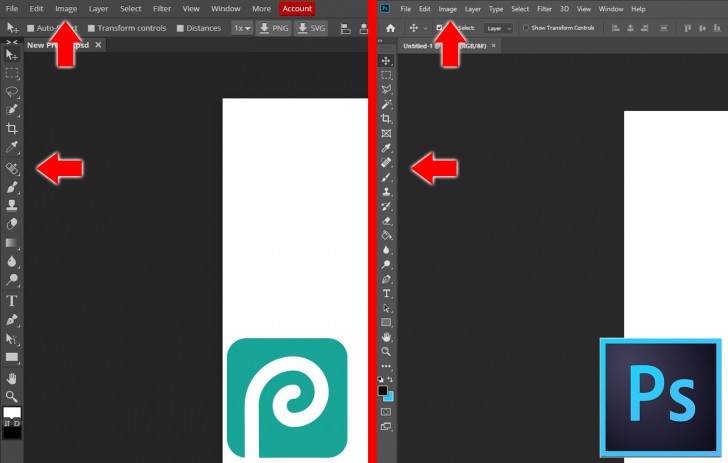
Task: Enable the Distances checkbox in Photopea
Action: (x=180, y=28)
